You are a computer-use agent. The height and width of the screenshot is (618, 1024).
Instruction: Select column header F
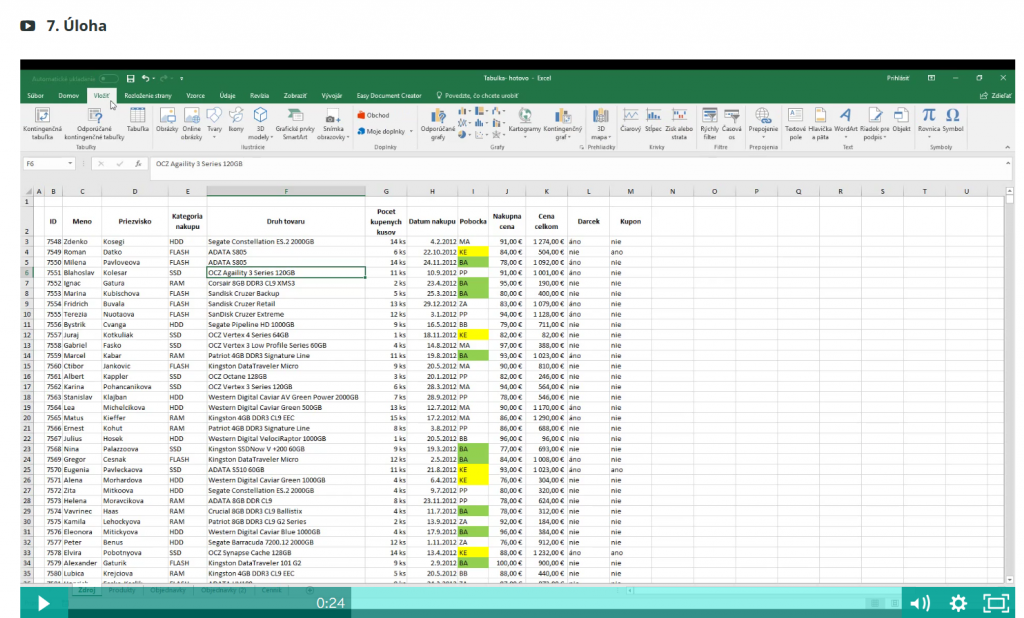pyautogui.click(x=285, y=191)
